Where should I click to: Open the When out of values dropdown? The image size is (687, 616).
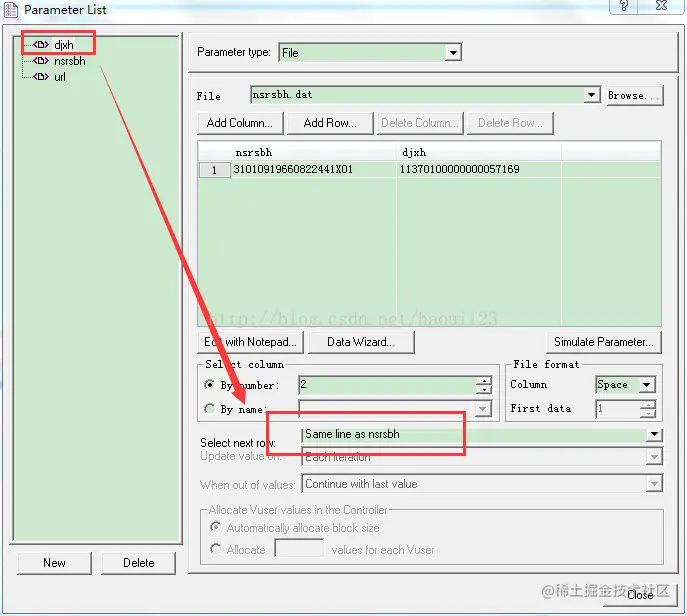654,484
